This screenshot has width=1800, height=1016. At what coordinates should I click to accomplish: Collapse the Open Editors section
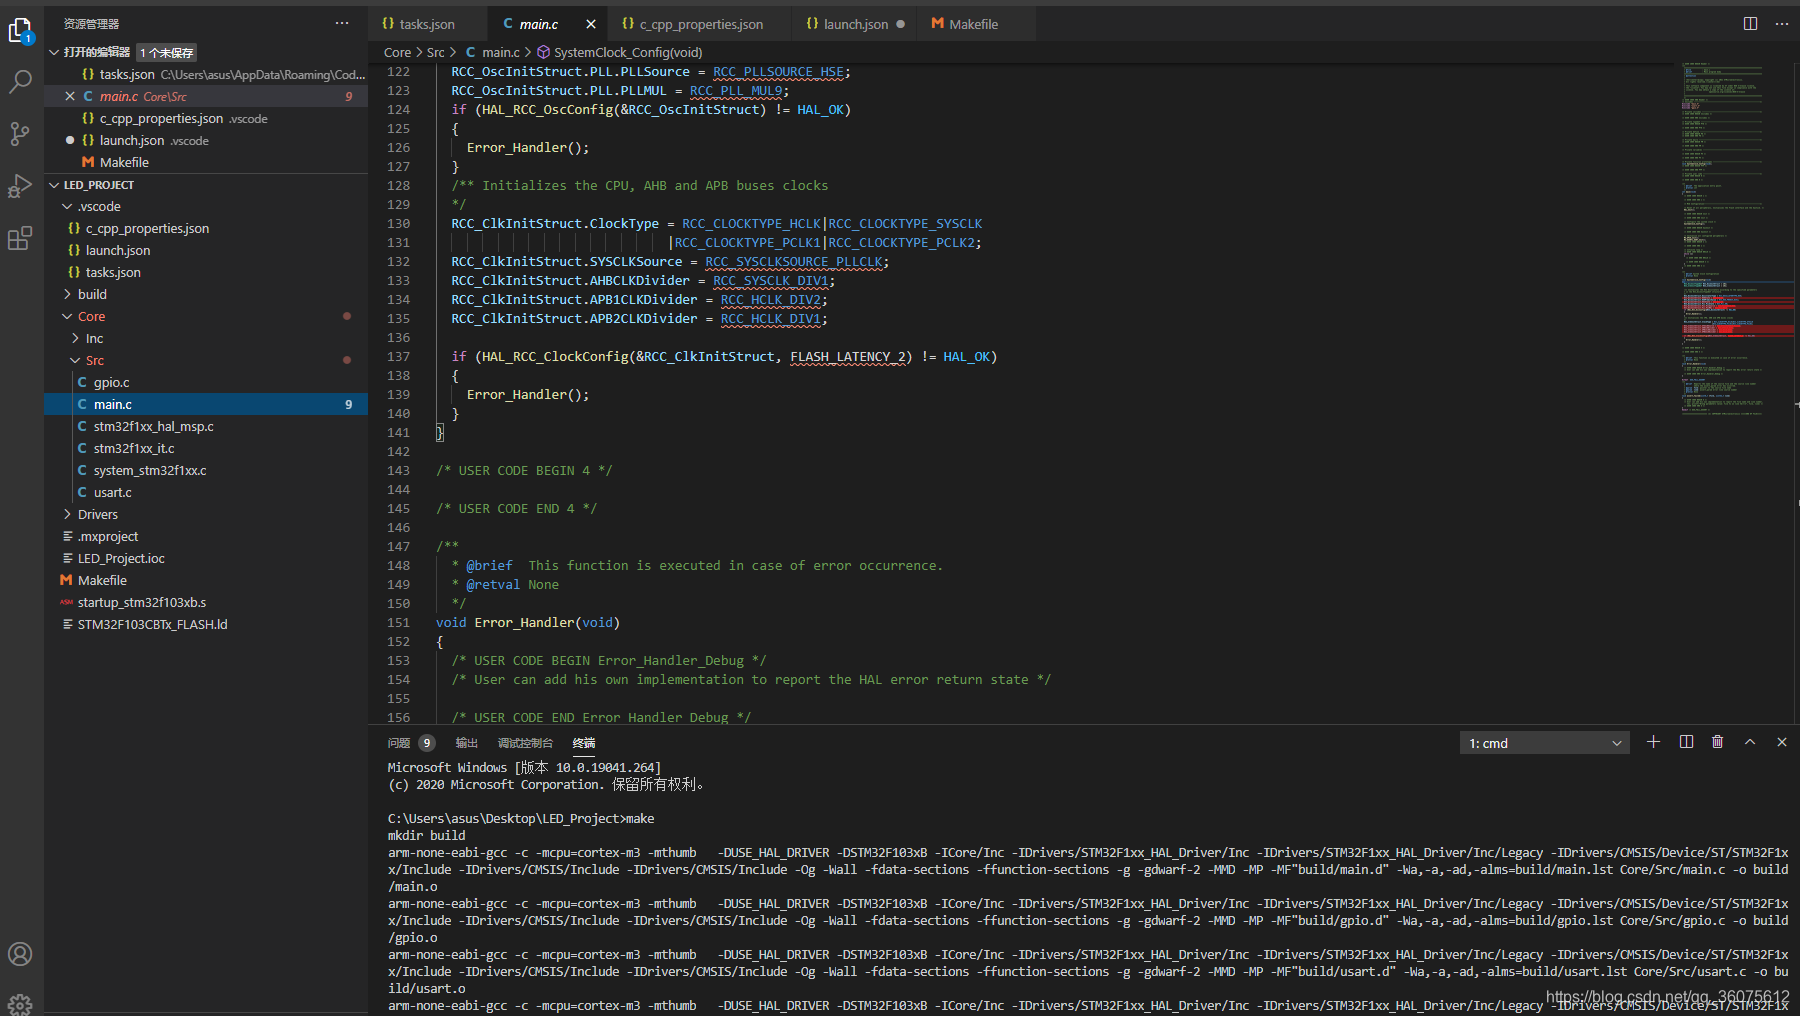point(54,52)
